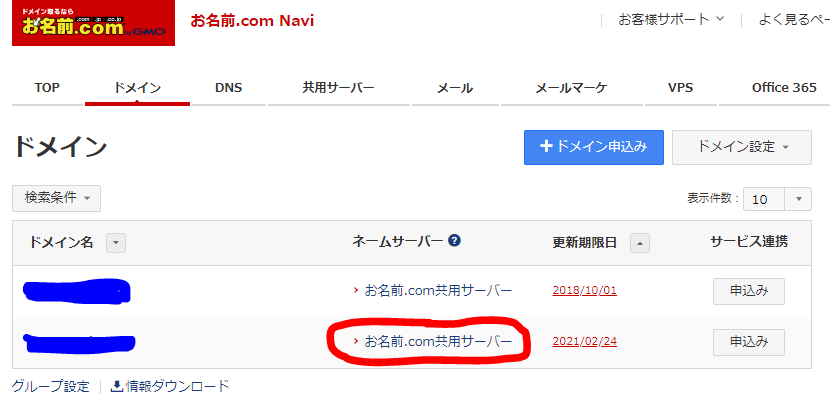This screenshot has height=416, width=830.
Task: Toggle sort arrow next to 更新期限日
Action: point(640,242)
